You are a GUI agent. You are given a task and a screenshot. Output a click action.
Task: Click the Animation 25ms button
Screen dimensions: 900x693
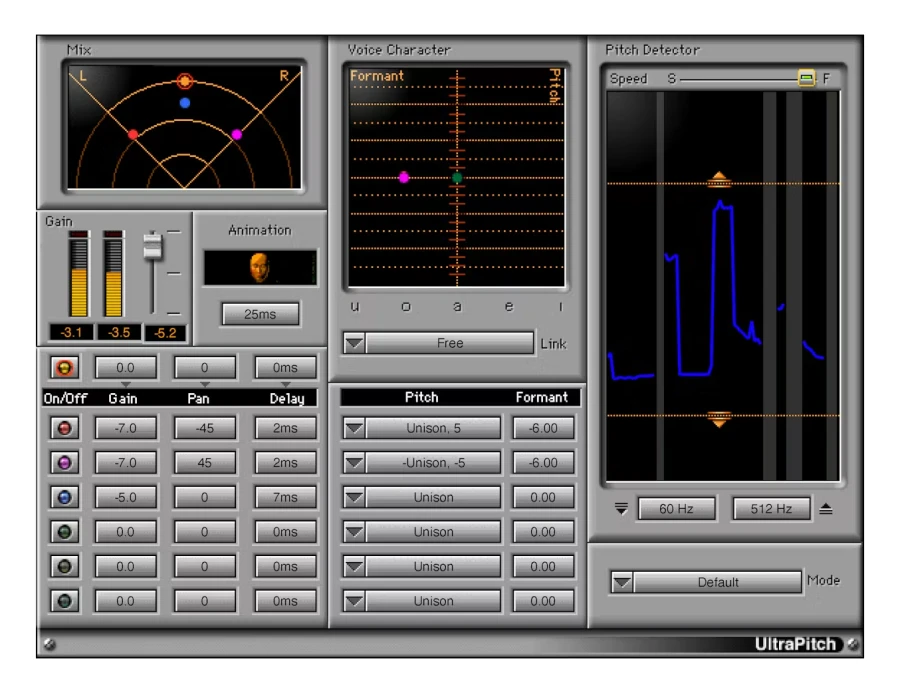click(x=260, y=315)
